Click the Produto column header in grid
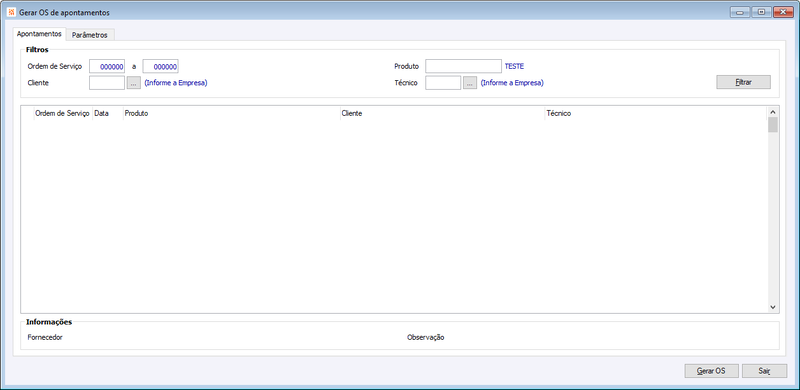Screen dimensions: 800x390 tap(232, 113)
